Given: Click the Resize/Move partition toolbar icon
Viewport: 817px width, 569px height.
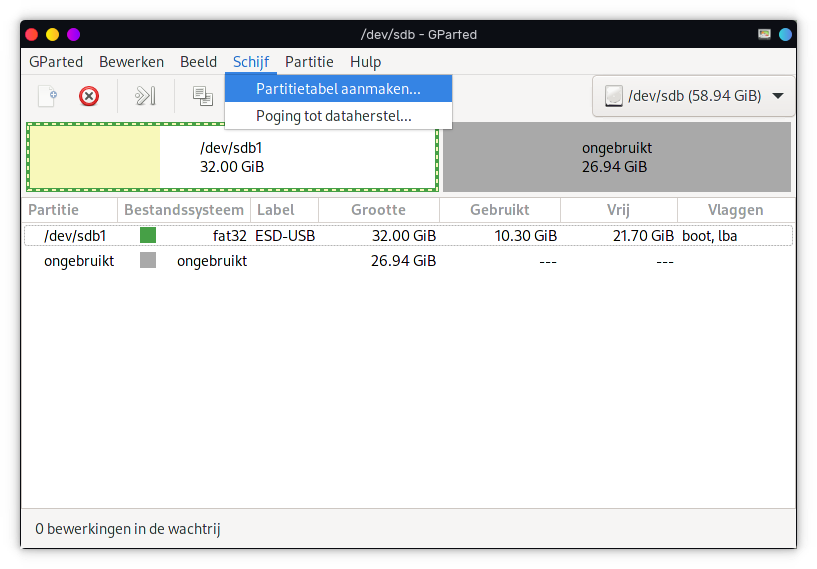Looking at the screenshot, I should pyautogui.click(x=146, y=96).
